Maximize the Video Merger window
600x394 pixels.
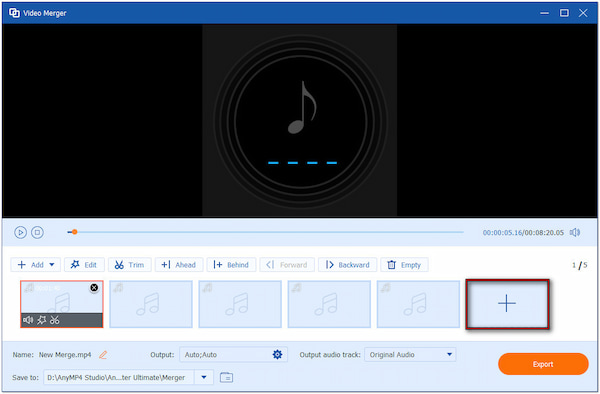click(564, 13)
